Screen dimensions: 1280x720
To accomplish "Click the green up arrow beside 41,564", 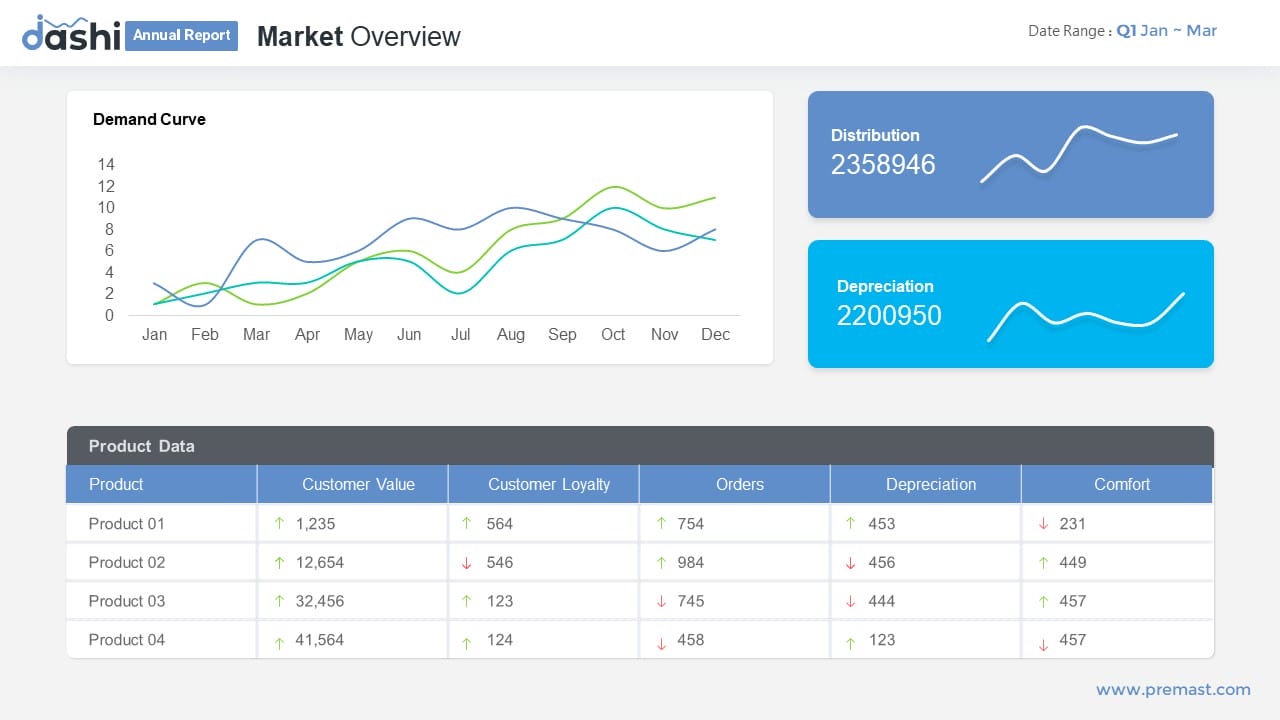I will (279, 644).
